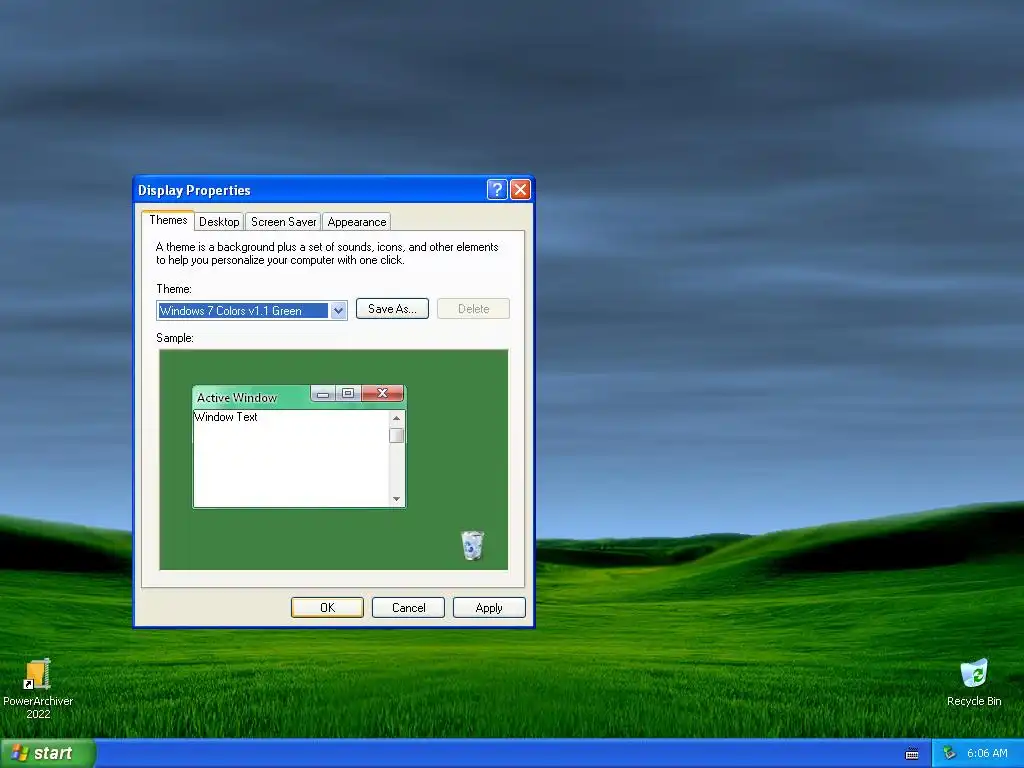1024x768 pixels.
Task: Switch to the Desktop tab
Action: pos(219,222)
